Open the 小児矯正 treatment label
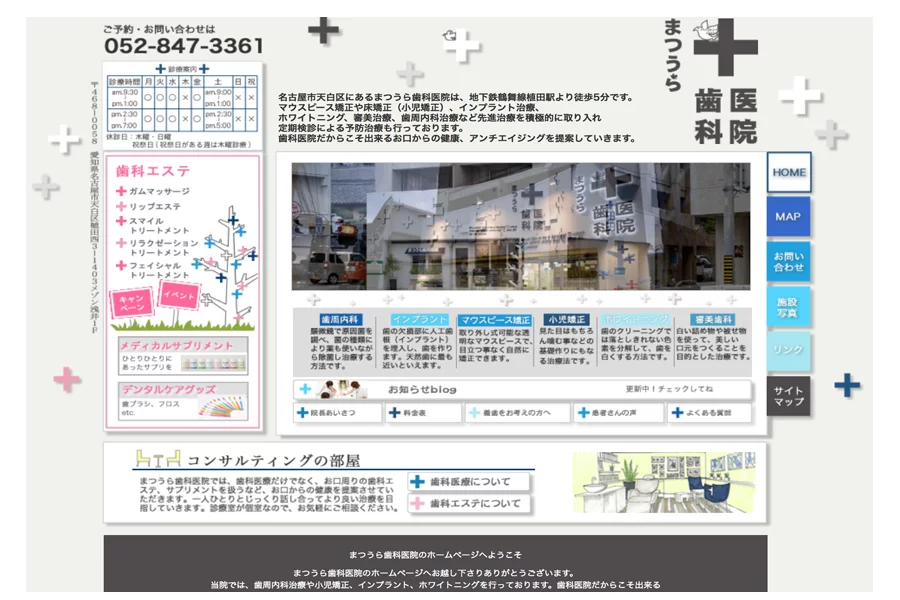900x600 pixels. (567, 319)
